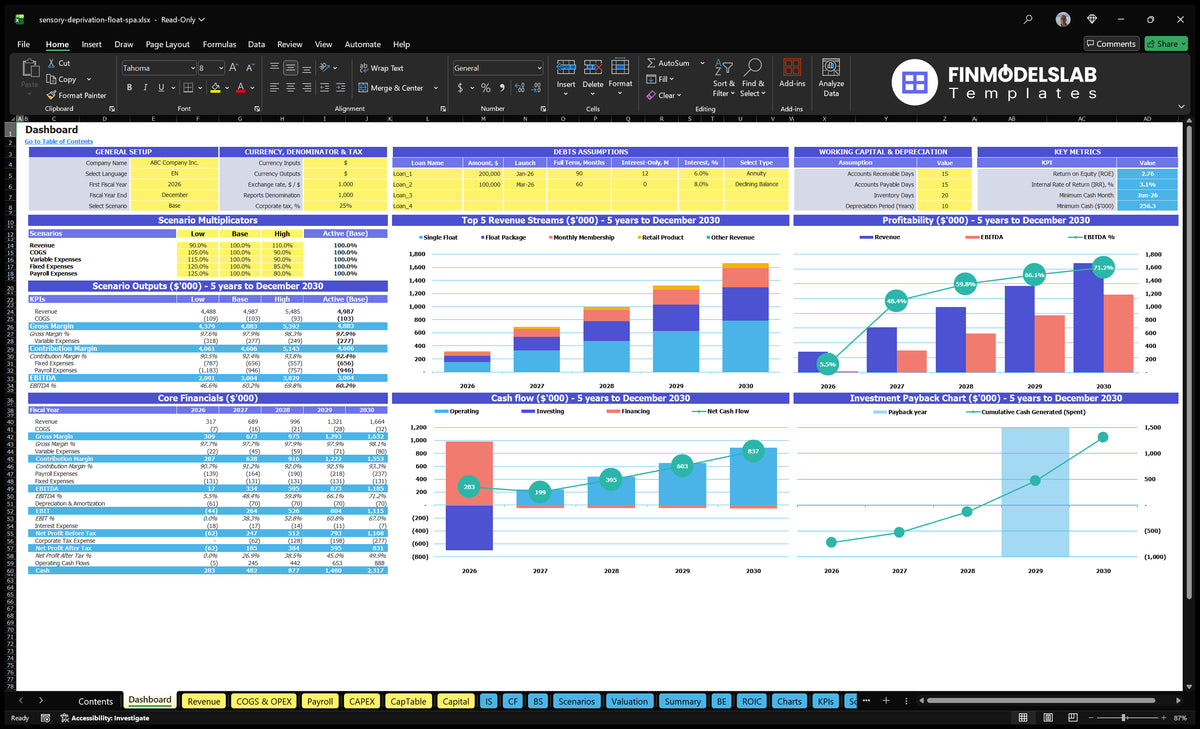
Task: Click Accessibility: Investigate in status bar
Action: pos(103,718)
